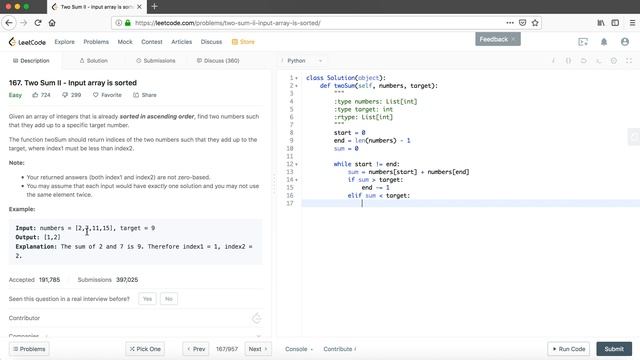This screenshot has height=360, width=640.
Task: Open Contest in the top navigation
Action: pos(152,42)
